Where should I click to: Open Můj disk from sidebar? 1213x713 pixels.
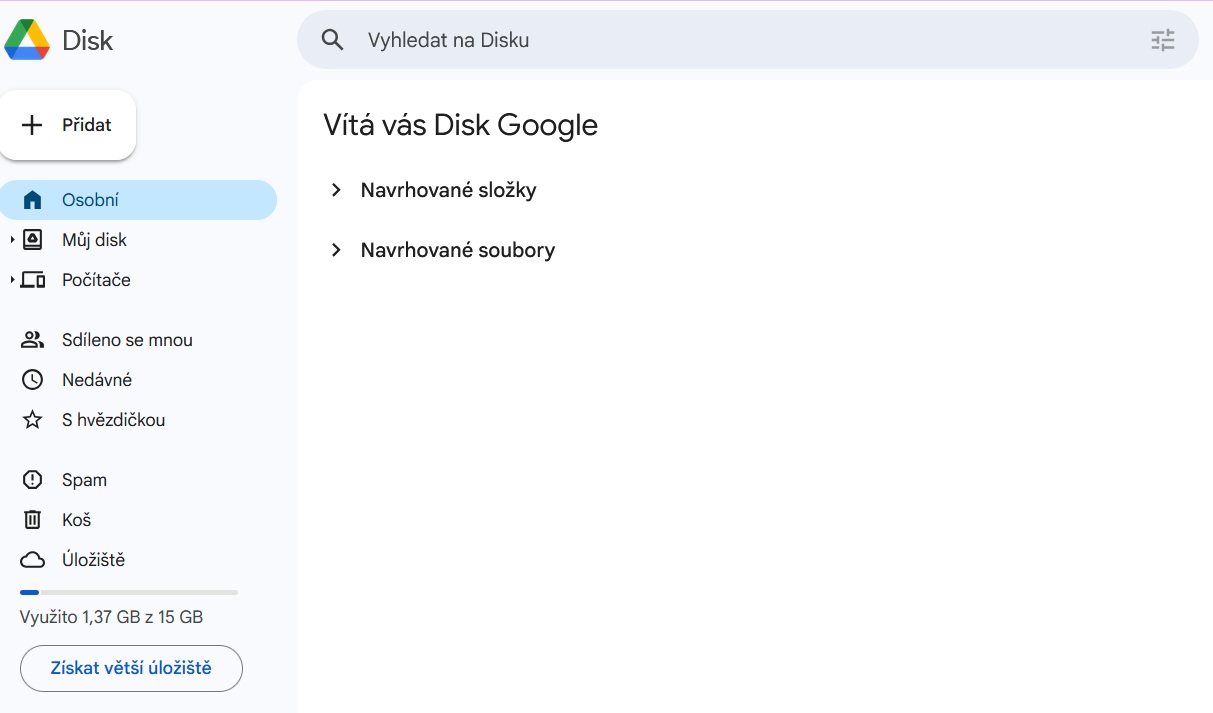click(x=94, y=240)
